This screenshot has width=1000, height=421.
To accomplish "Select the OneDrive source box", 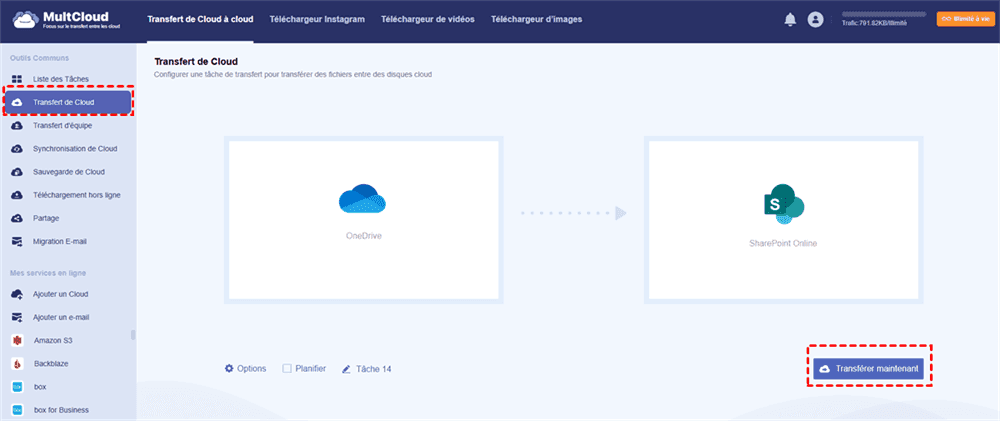I will pyautogui.click(x=364, y=220).
